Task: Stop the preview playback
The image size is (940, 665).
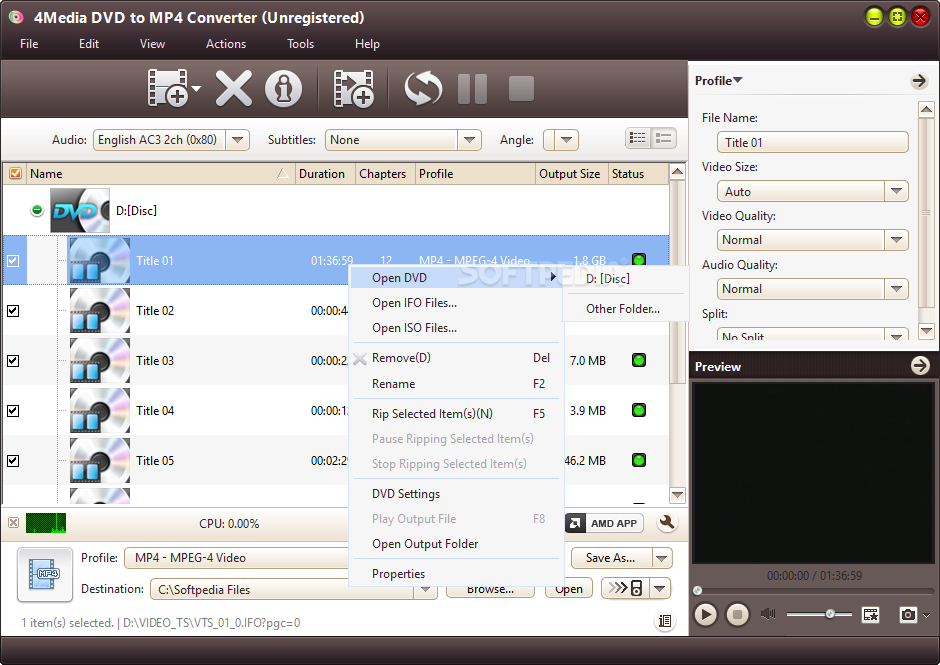Action: [737, 615]
